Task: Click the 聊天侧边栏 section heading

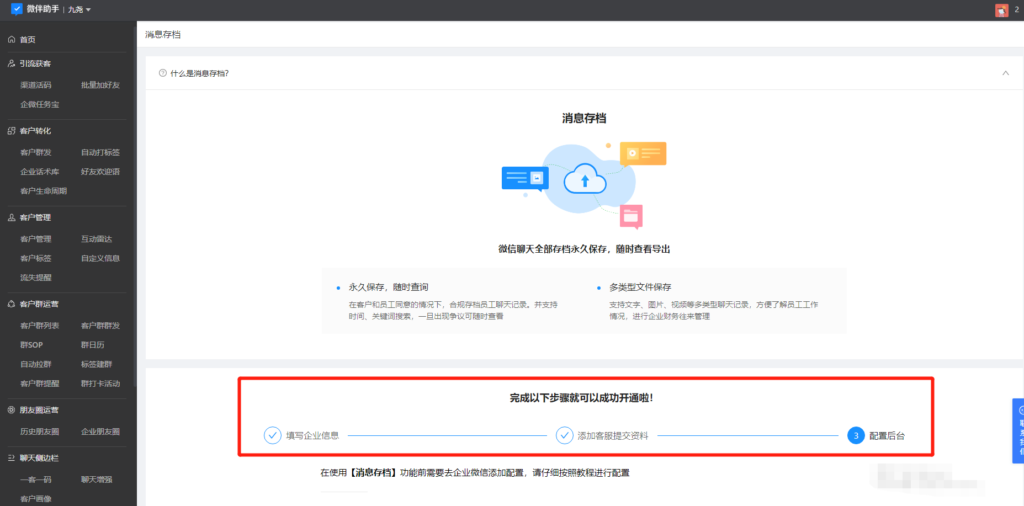Action: pos(39,458)
